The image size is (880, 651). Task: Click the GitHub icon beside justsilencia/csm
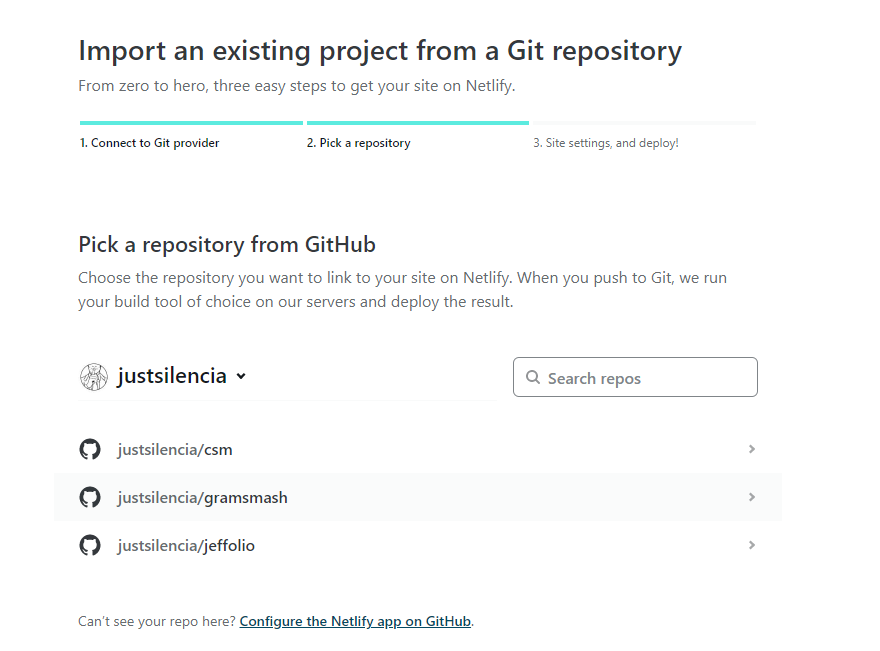(x=90, y=449)
